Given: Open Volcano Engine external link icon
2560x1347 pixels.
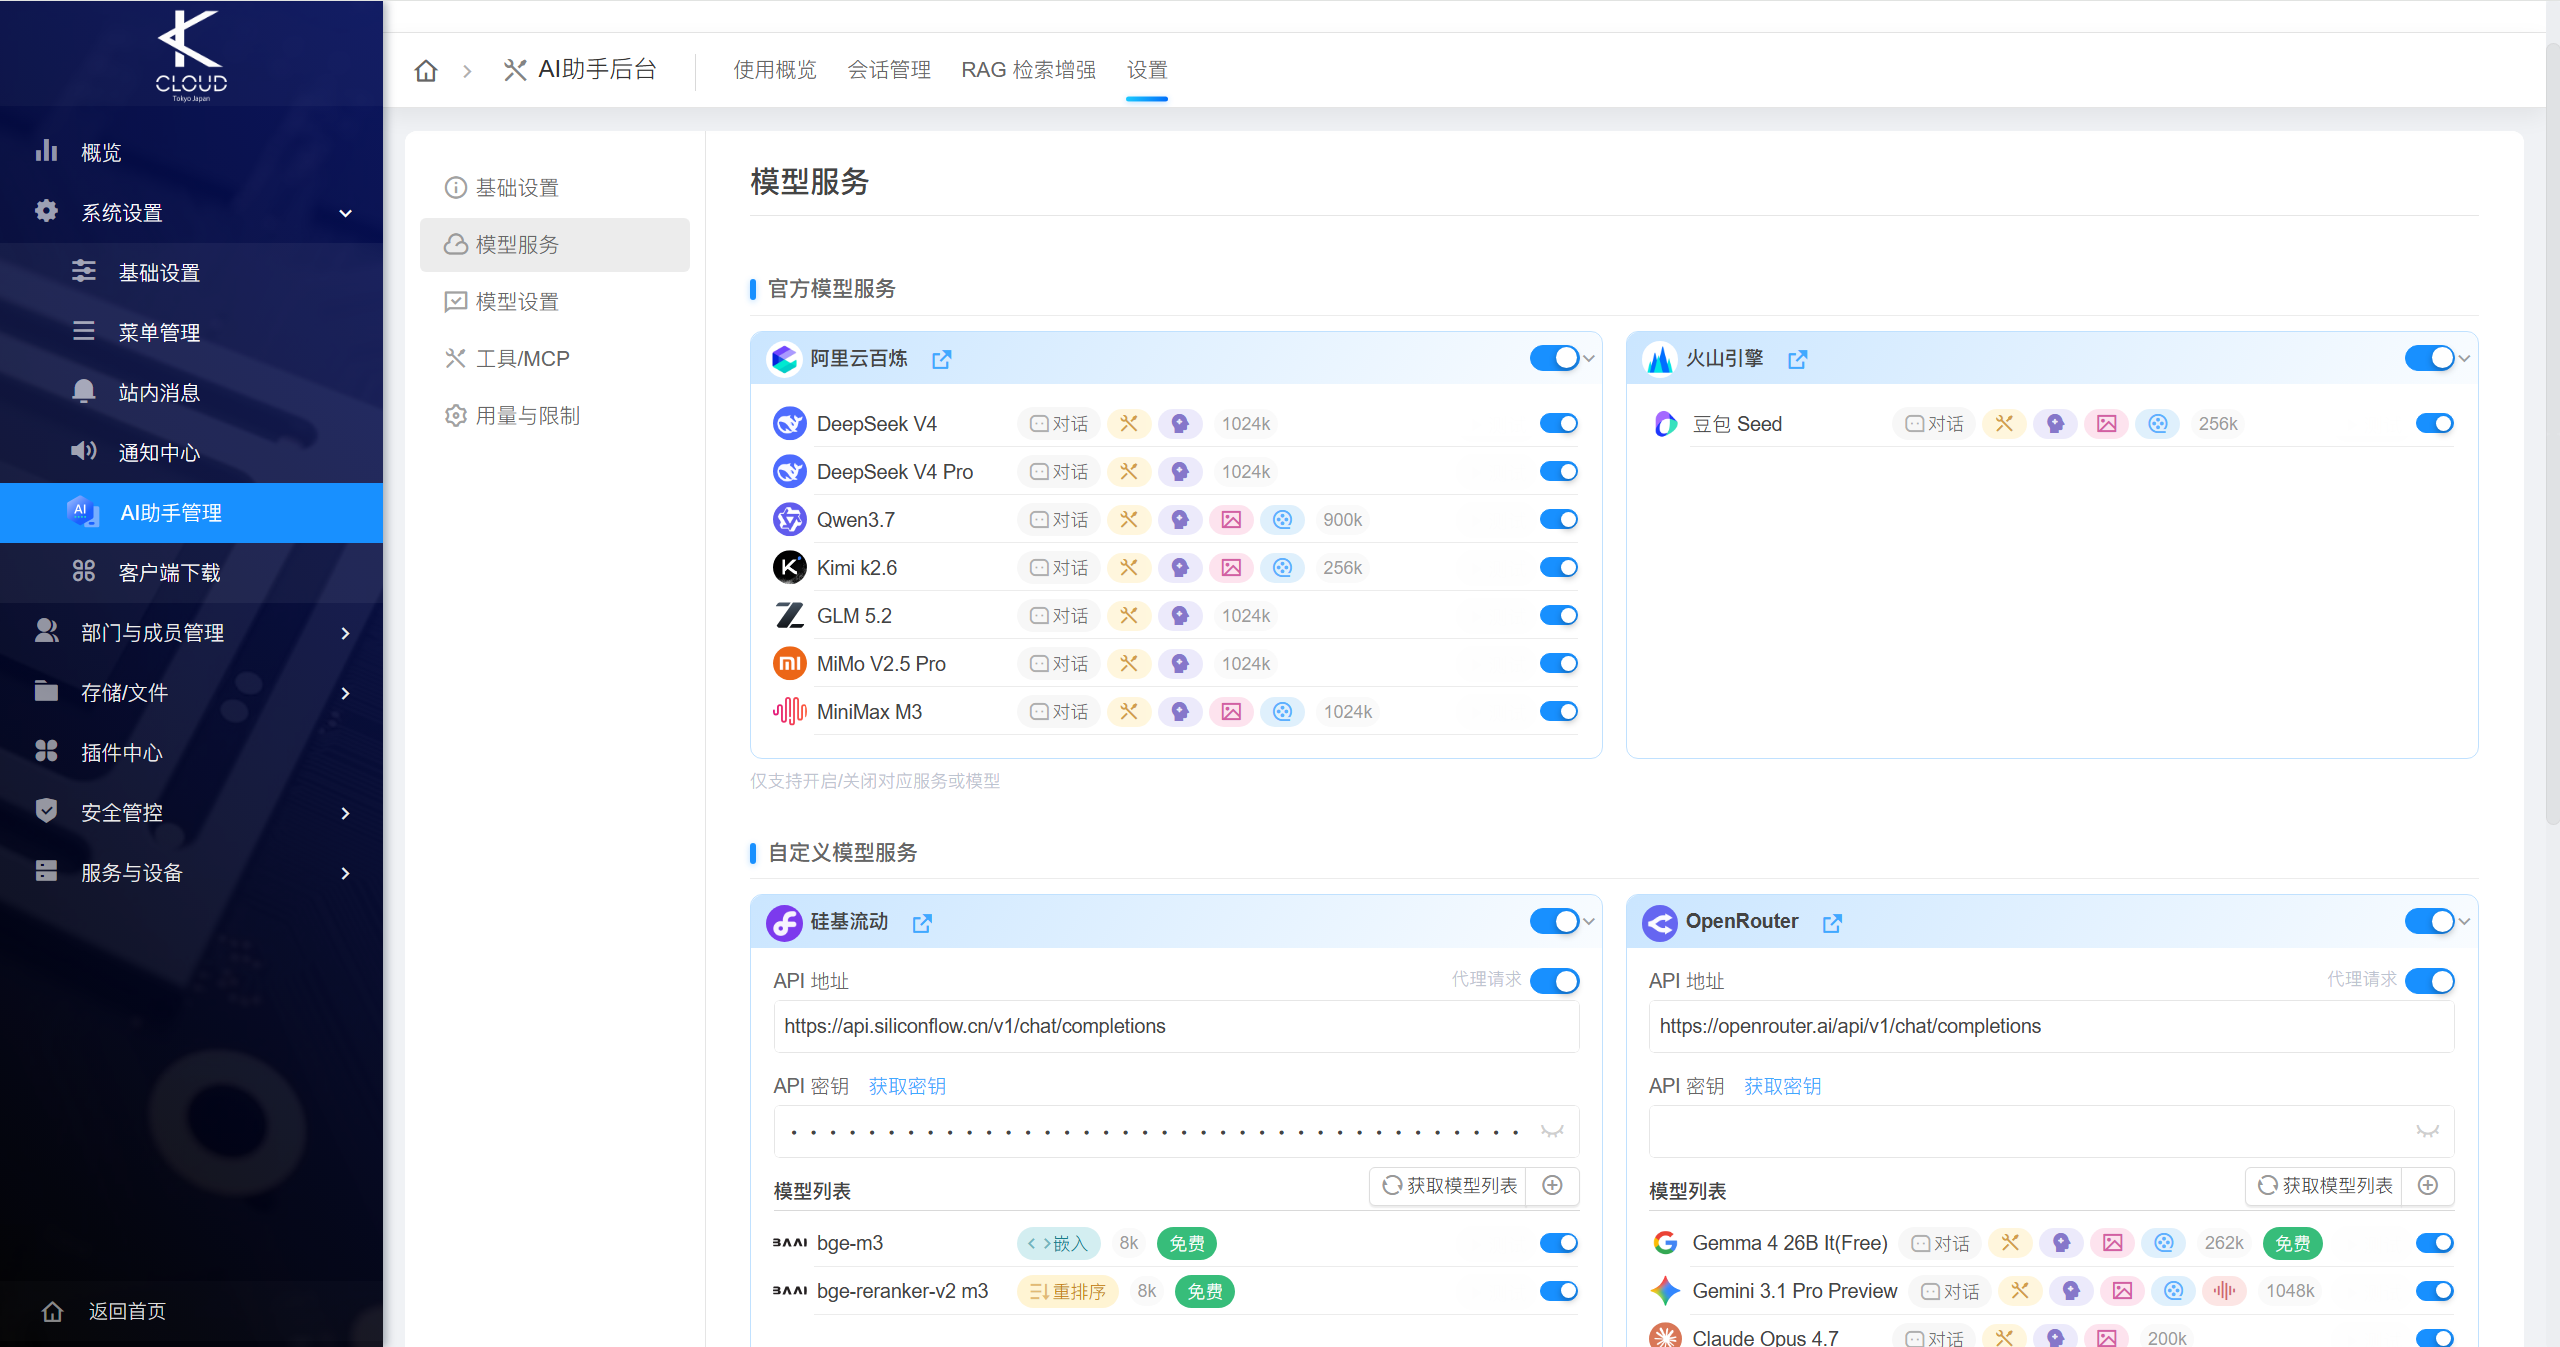Looking at the screenshot, I should [x=1797, y=359].
